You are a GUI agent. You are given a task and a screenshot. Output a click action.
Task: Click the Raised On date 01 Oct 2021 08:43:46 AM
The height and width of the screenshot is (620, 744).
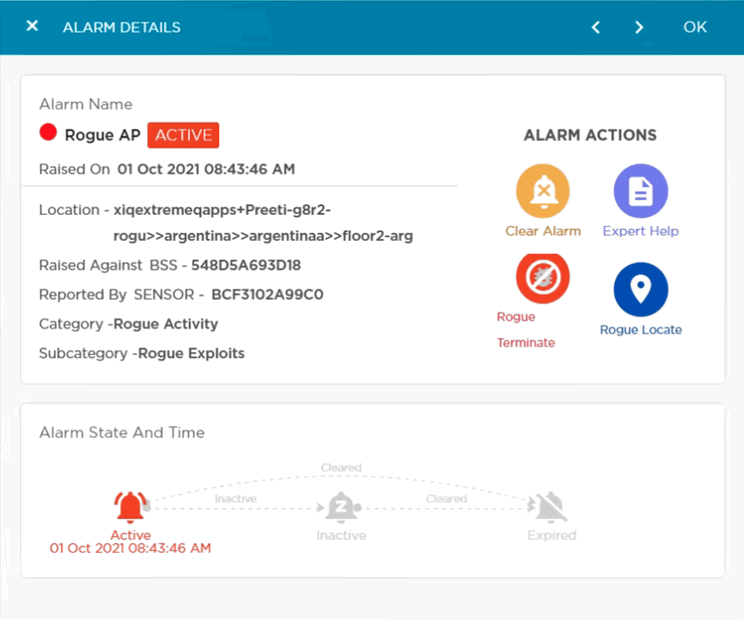coord(206,169)
